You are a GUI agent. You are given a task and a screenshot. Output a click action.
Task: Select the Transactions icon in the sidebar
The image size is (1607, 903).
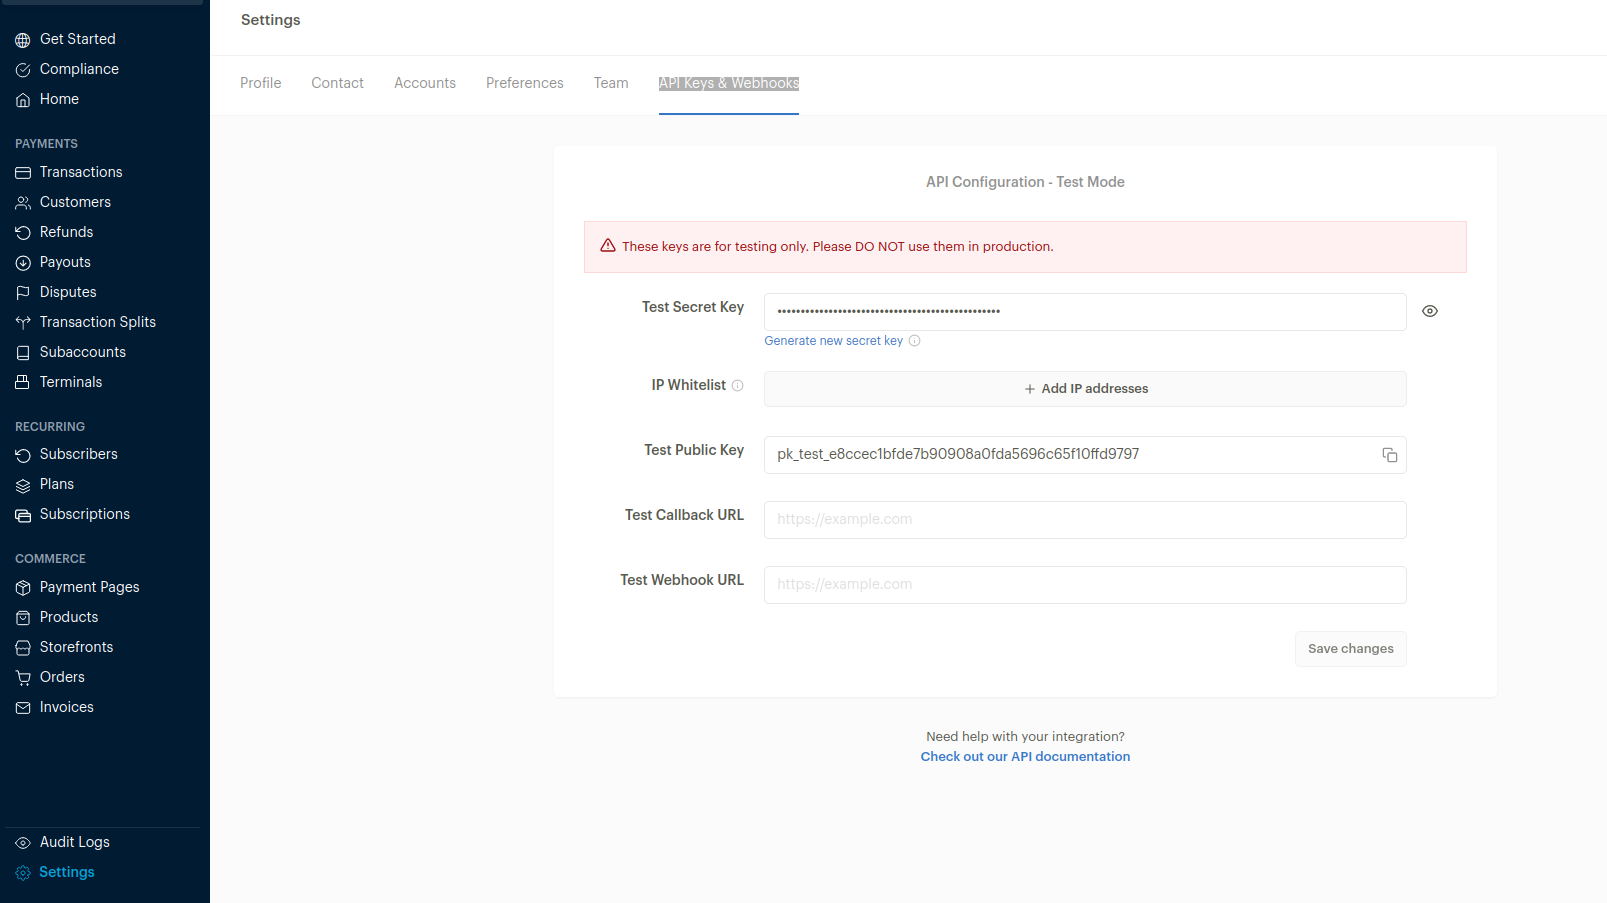(22, 172)
